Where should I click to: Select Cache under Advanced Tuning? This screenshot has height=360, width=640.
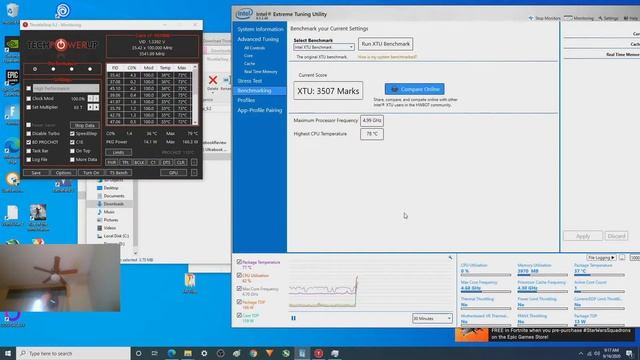[249, 64]
